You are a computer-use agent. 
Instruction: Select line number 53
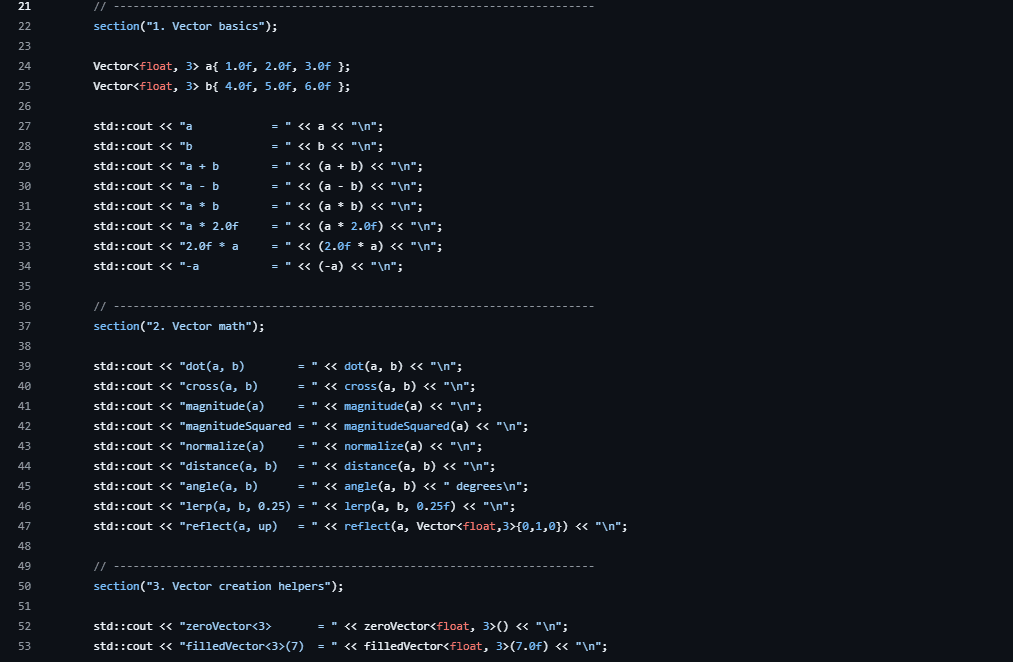25,646
